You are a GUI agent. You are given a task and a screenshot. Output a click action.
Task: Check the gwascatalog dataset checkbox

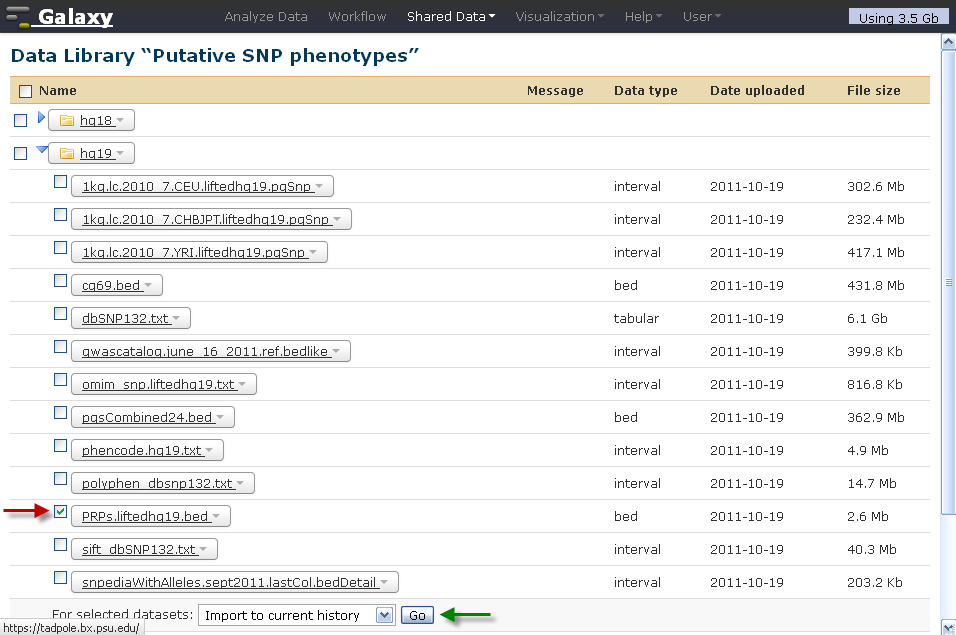click(x=60, y=346)
